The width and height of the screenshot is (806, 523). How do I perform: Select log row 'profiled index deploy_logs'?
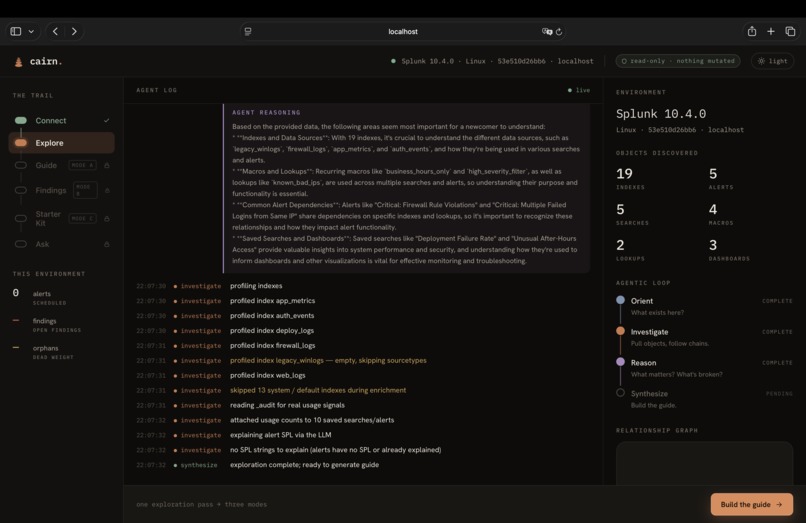363,331
